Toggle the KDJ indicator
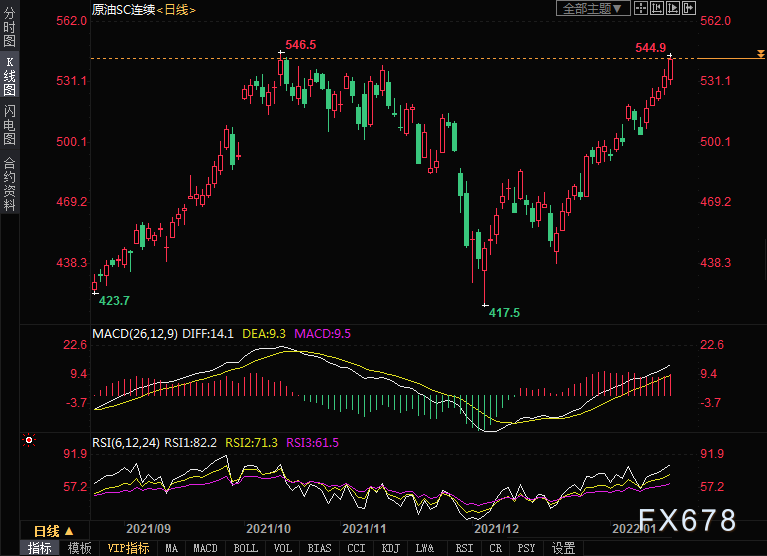The image size is (767, 556). (x=390, y=548)
